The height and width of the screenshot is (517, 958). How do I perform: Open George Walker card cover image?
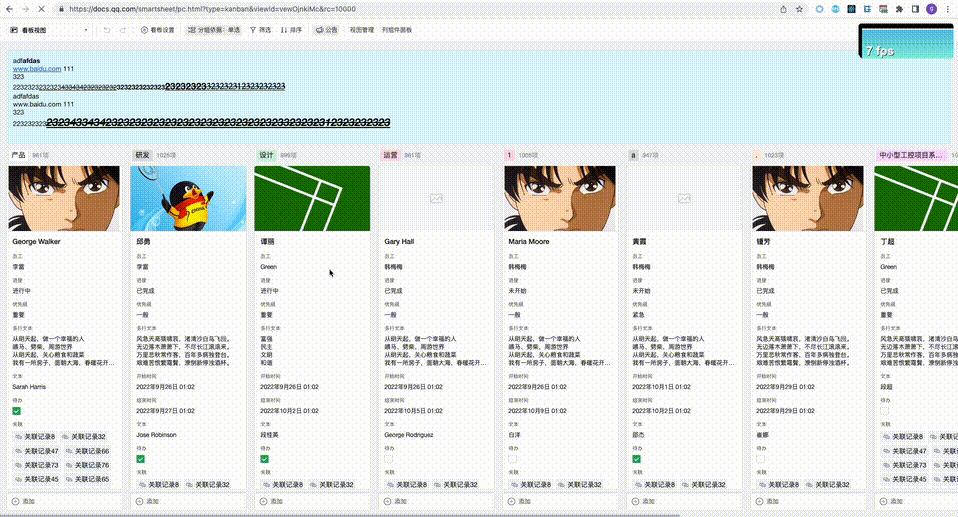coord(64,199)
